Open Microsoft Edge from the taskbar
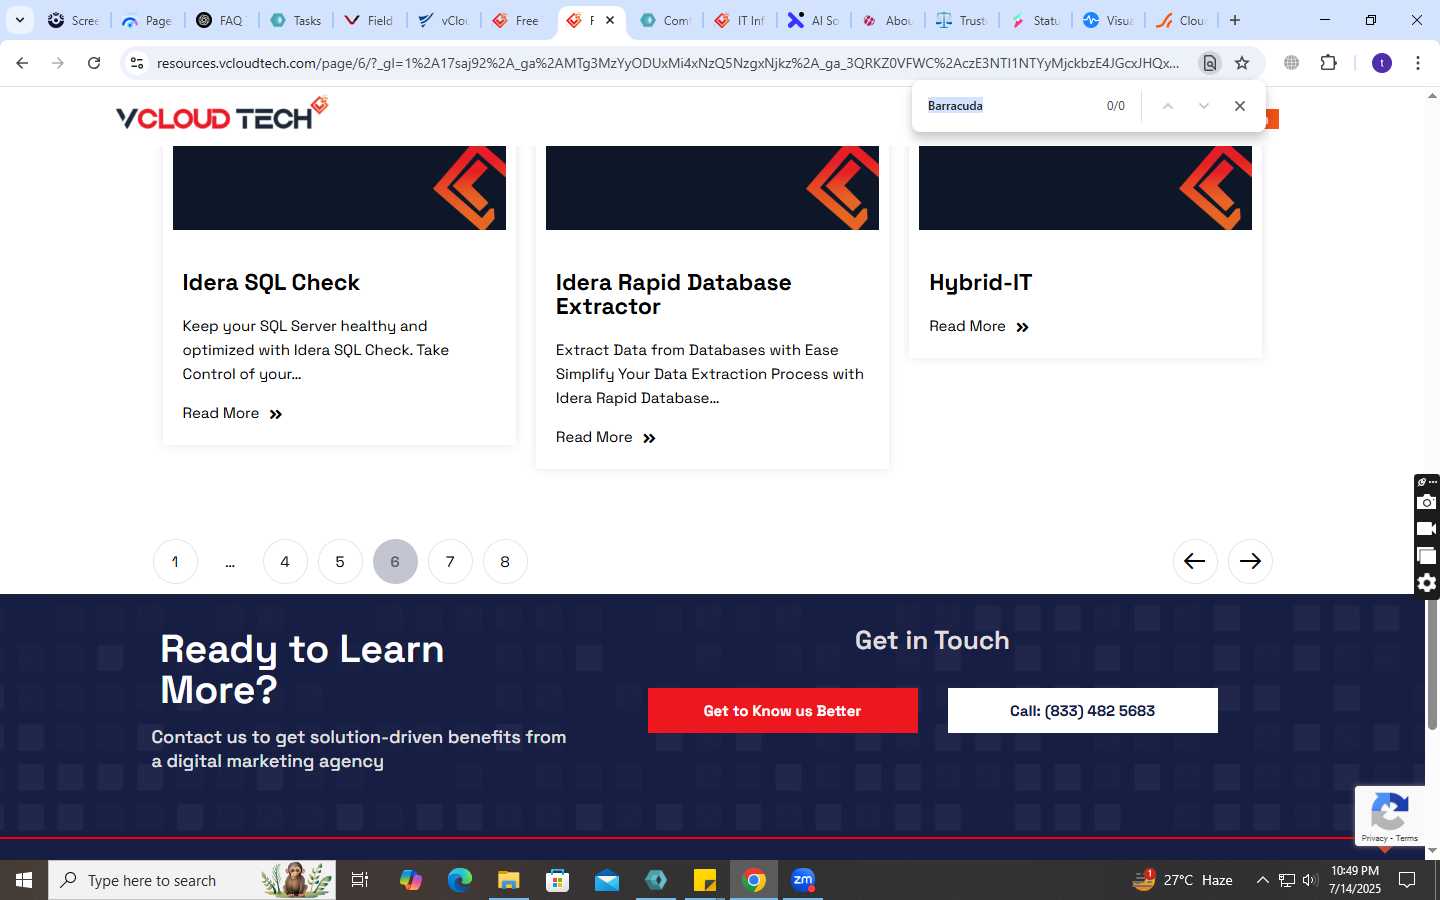 pos(459,880)
